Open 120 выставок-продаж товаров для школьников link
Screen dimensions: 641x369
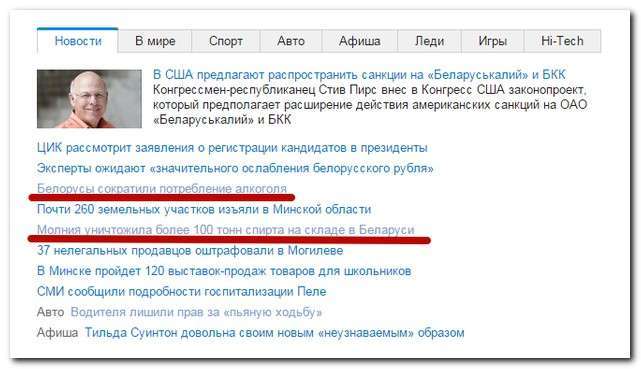coord(224,271)
